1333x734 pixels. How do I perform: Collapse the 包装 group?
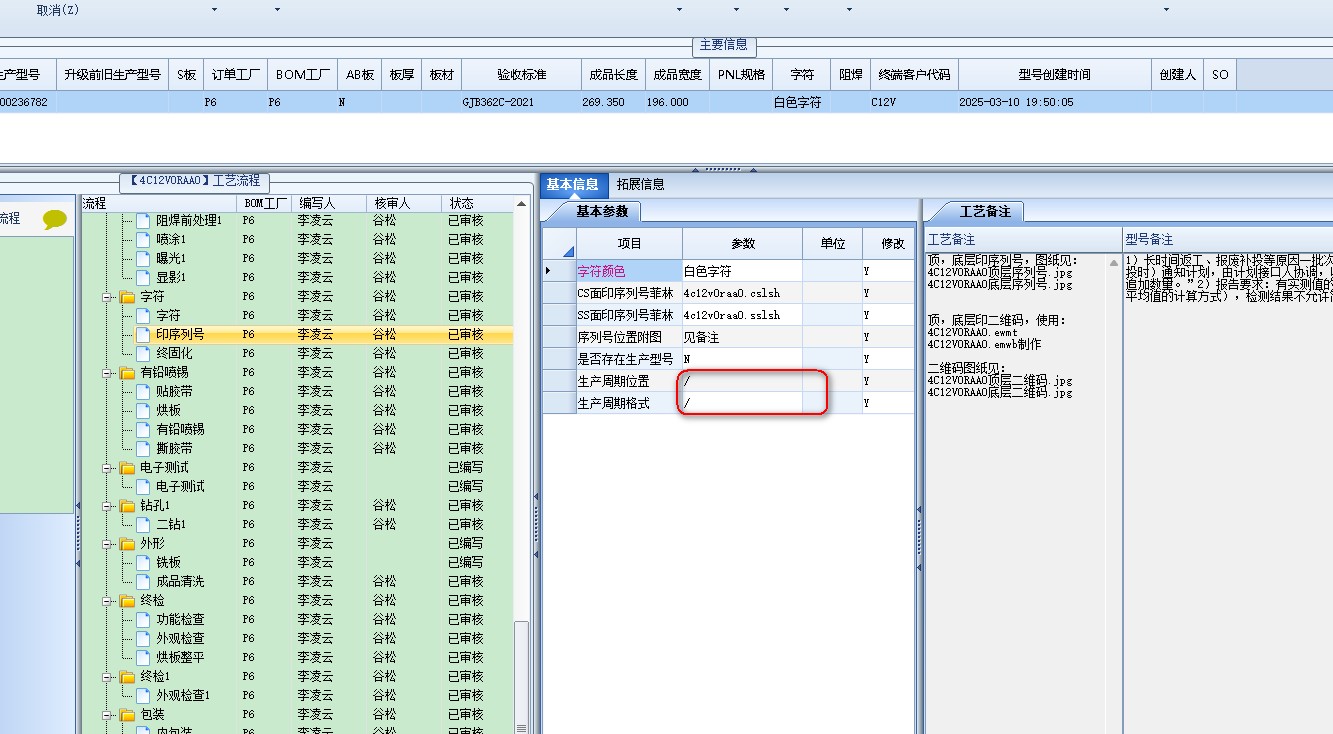point(106,715)
